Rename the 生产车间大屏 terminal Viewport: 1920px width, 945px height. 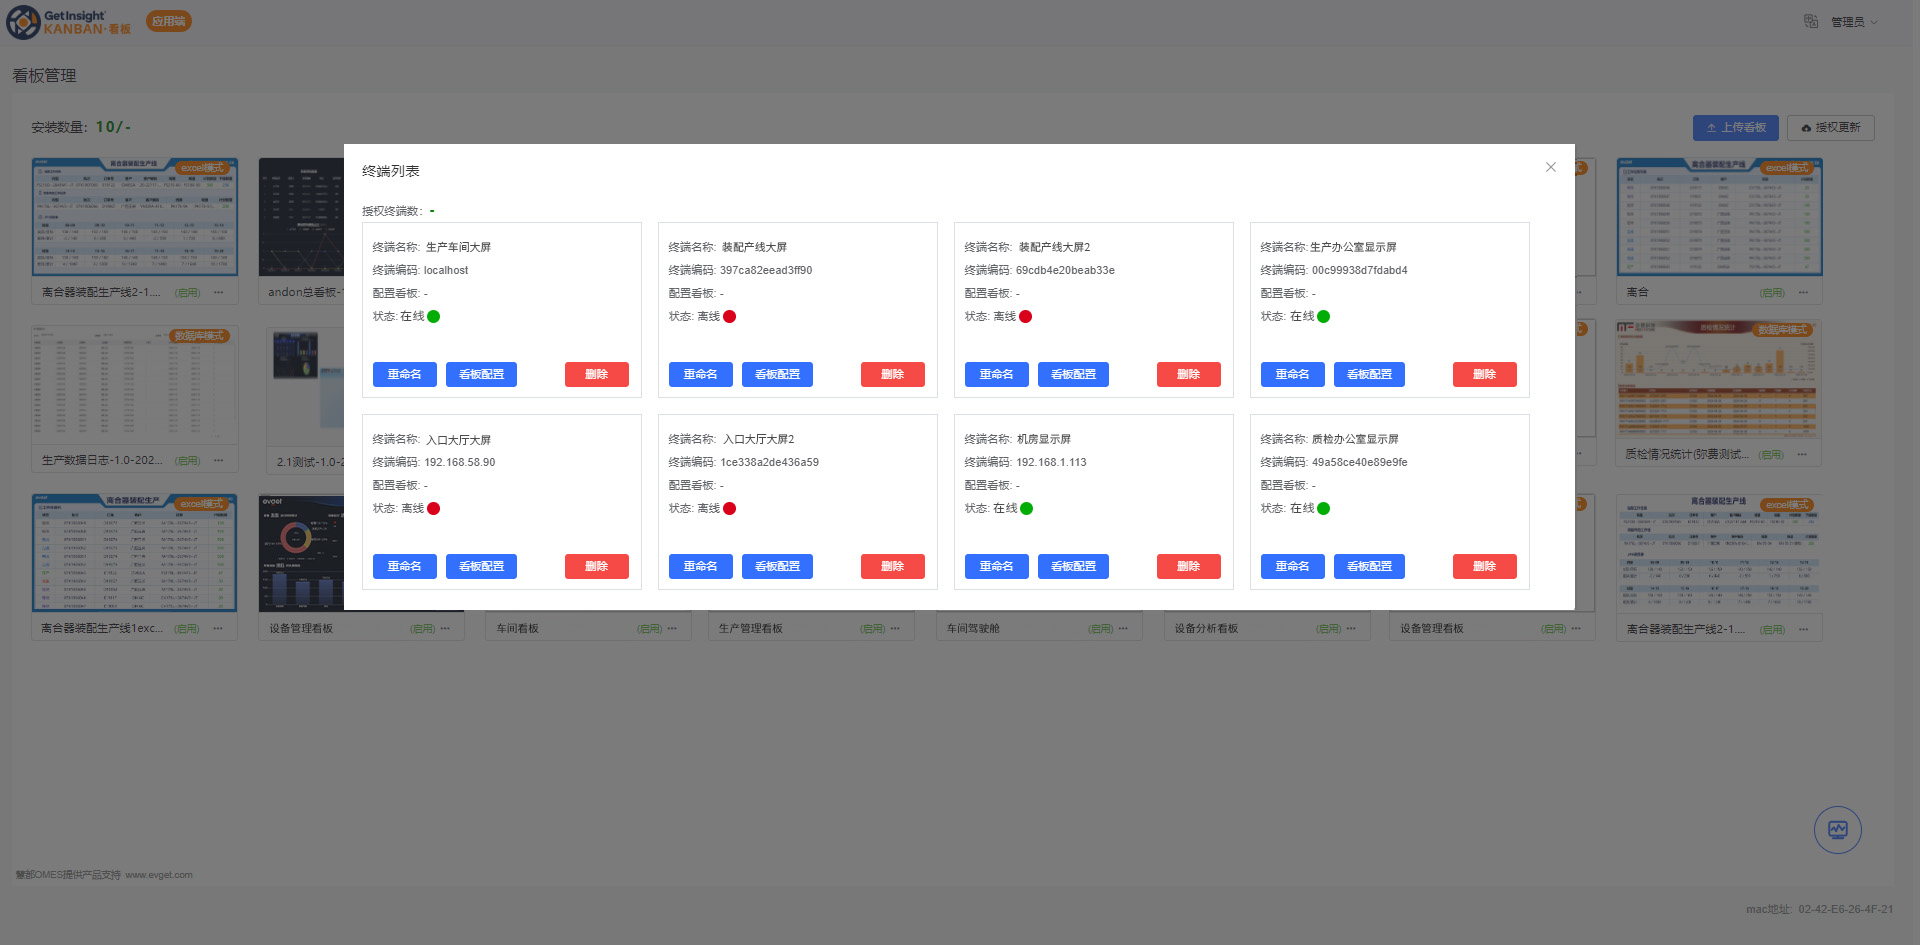pos(404,374)
